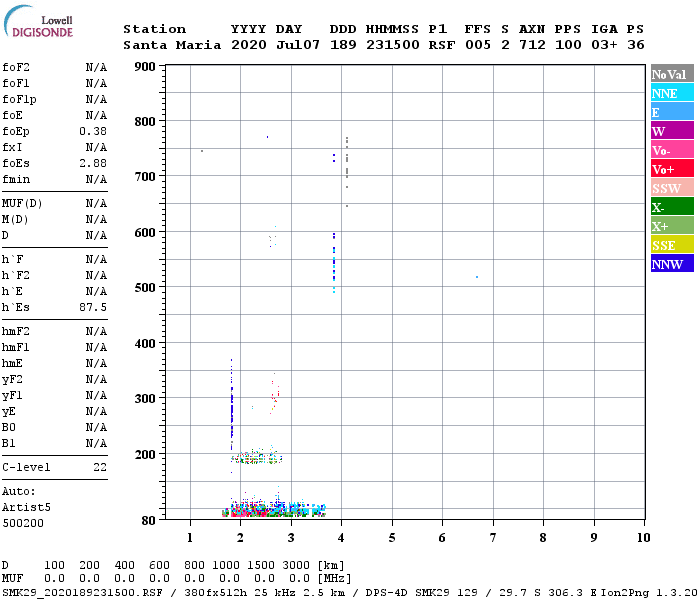
Task: Click the Santa Maria station name
Action: (172, 45)
